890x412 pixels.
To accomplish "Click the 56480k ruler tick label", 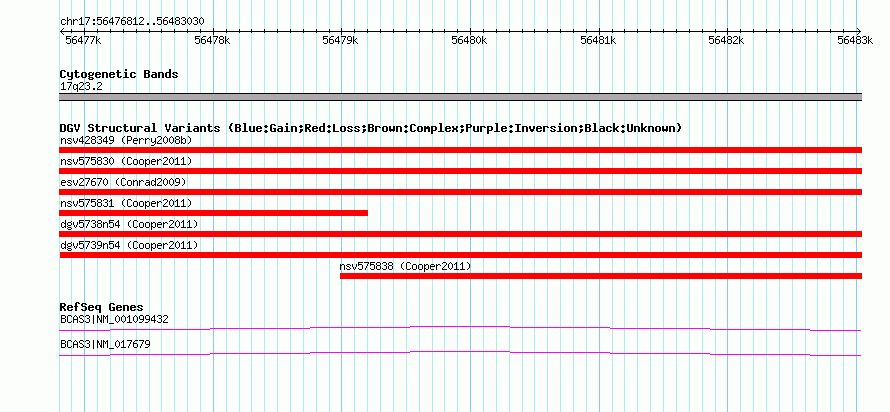I will (469, 40).
